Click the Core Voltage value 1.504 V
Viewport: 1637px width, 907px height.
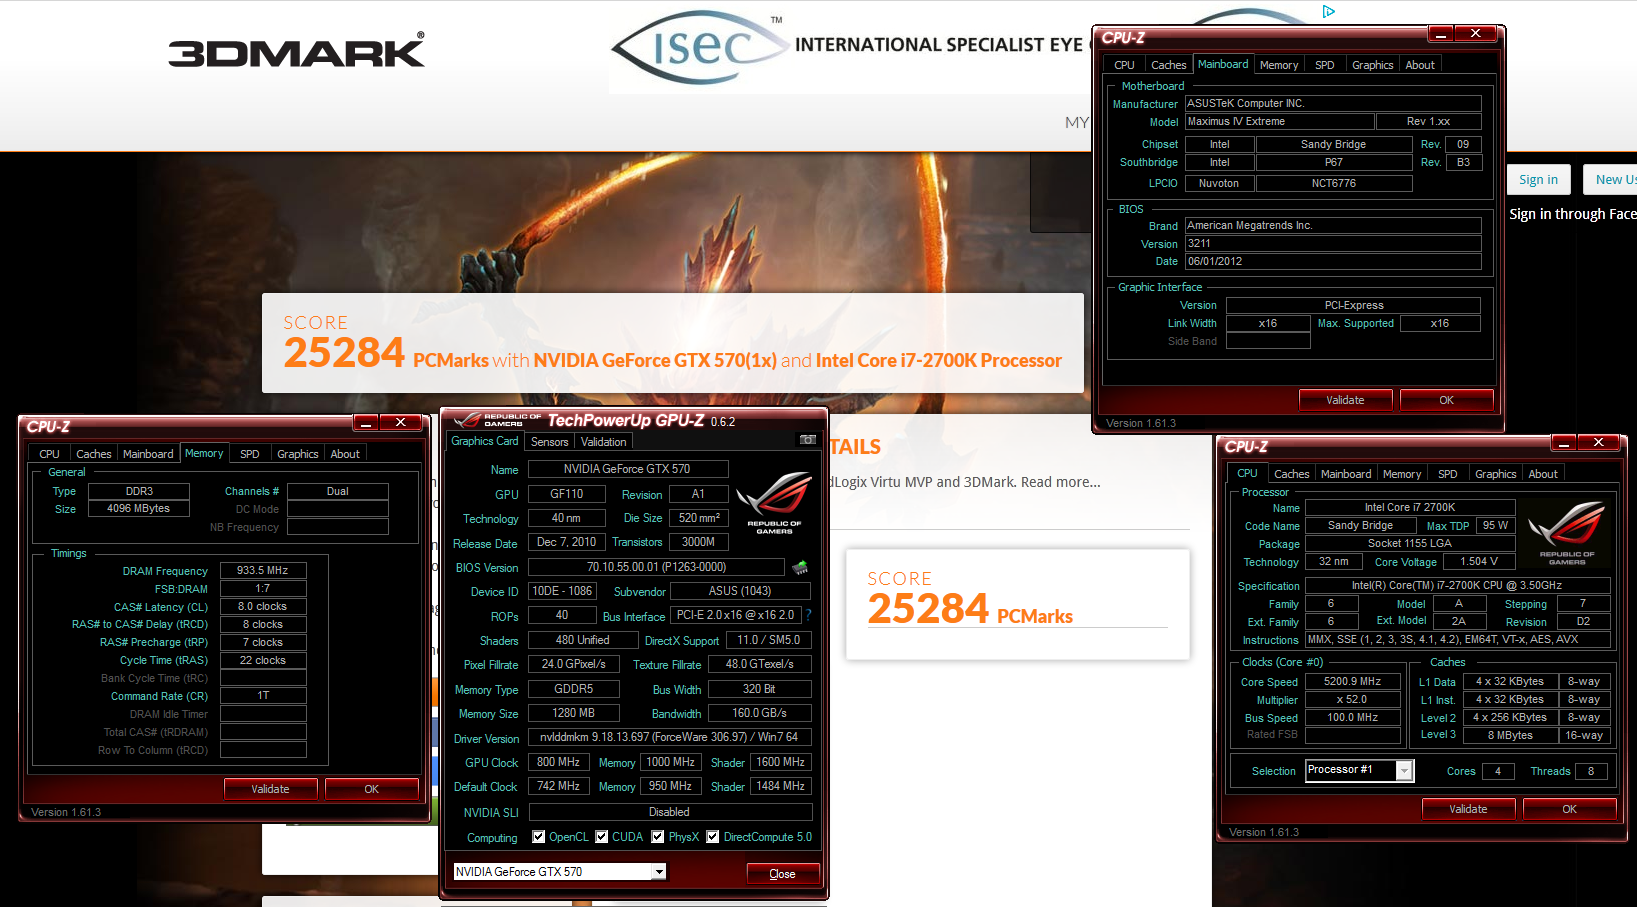point(1479,562)
